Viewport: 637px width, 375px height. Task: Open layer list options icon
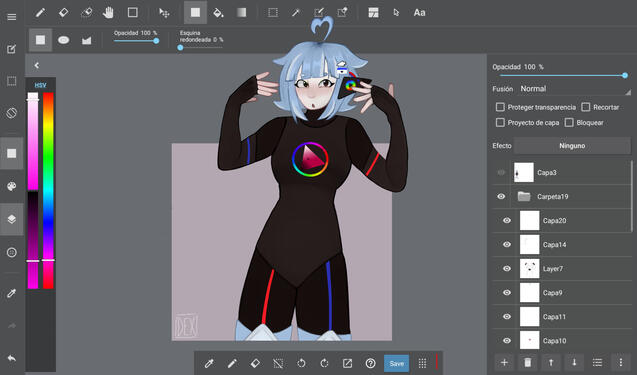pyautogui.click(x=597, y=362)
